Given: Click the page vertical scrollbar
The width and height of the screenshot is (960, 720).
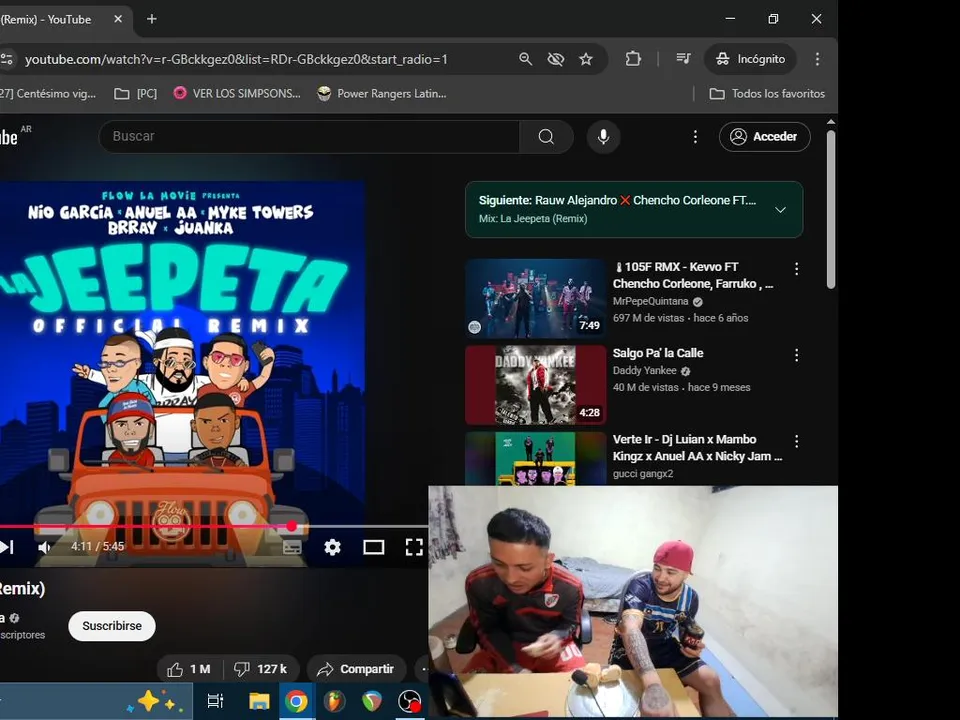Looking at the screenshot, I should tap(831, 209).
